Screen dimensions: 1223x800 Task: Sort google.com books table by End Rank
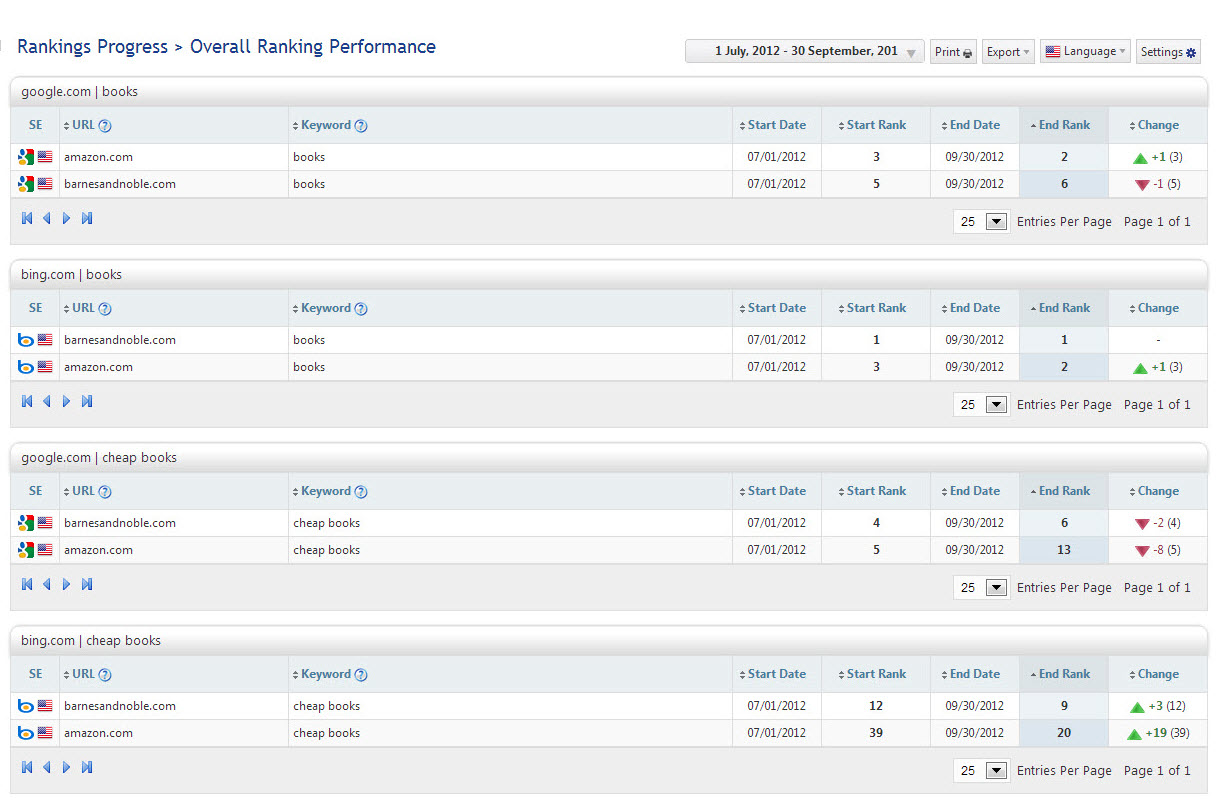pos(1063,125)
